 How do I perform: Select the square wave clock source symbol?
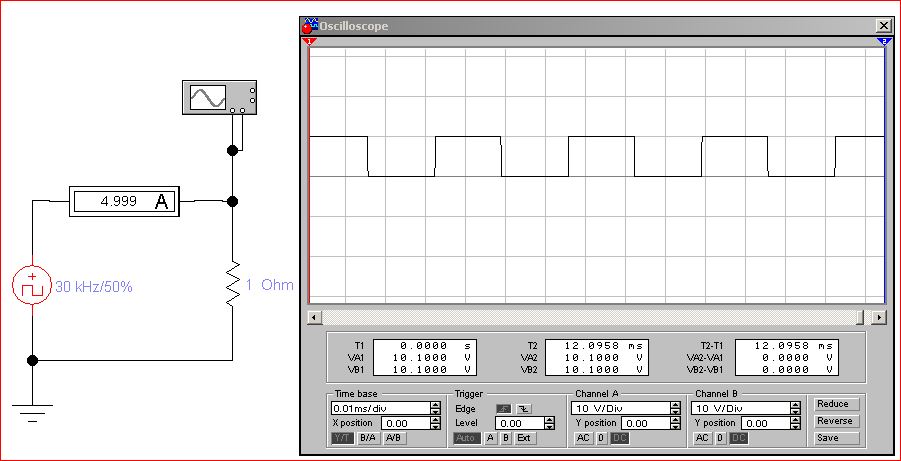tap(32, 286)
